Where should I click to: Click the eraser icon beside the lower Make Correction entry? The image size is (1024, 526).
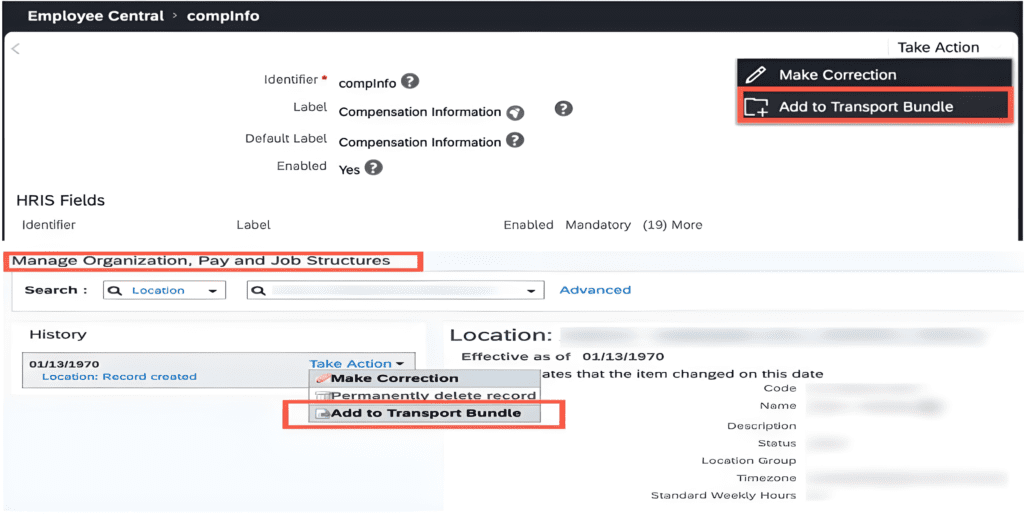click(x=322, y=378)
